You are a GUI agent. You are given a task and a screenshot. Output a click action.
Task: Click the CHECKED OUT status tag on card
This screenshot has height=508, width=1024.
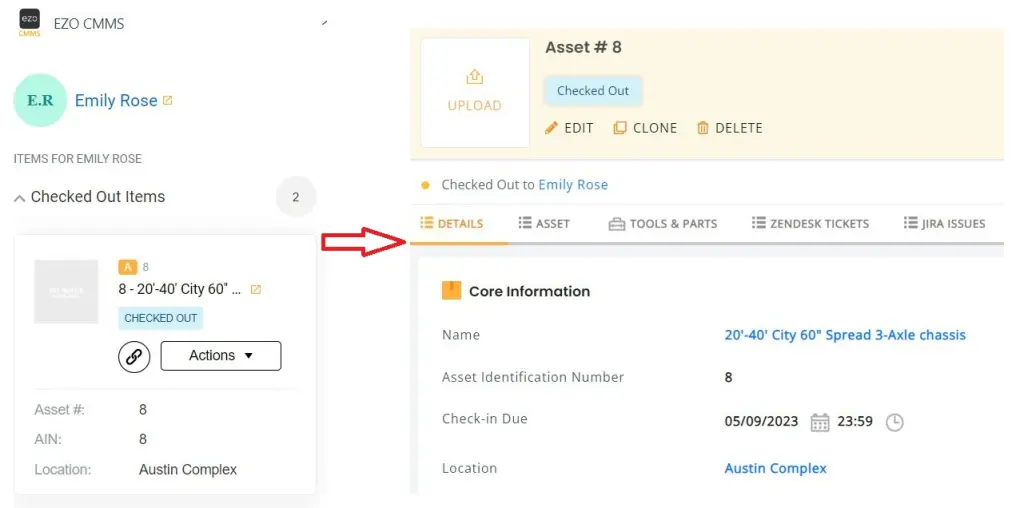click(x=161, y=318)
